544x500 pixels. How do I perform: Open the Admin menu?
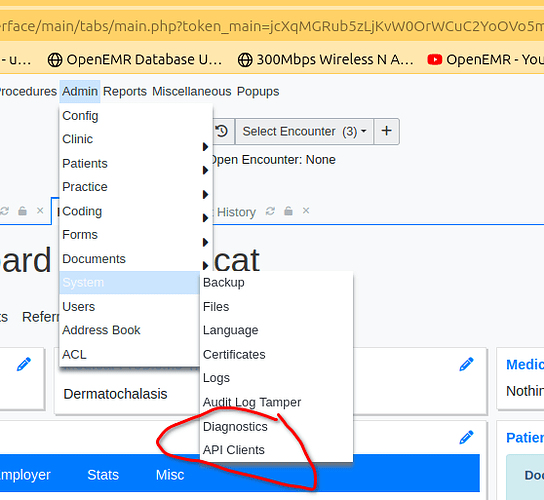[x=80, y=92]
